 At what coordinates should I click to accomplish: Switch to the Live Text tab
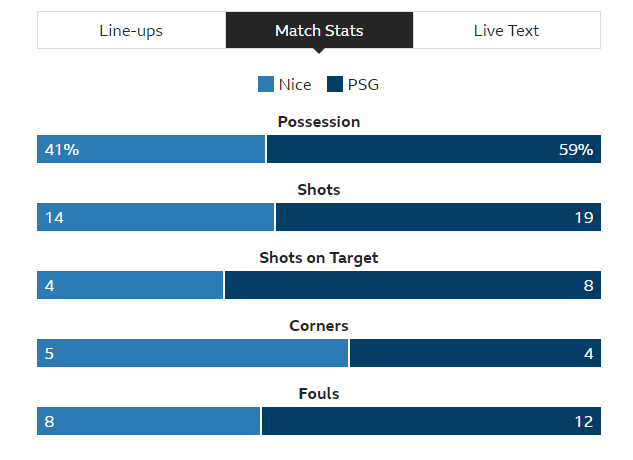(x=507, y=30)
